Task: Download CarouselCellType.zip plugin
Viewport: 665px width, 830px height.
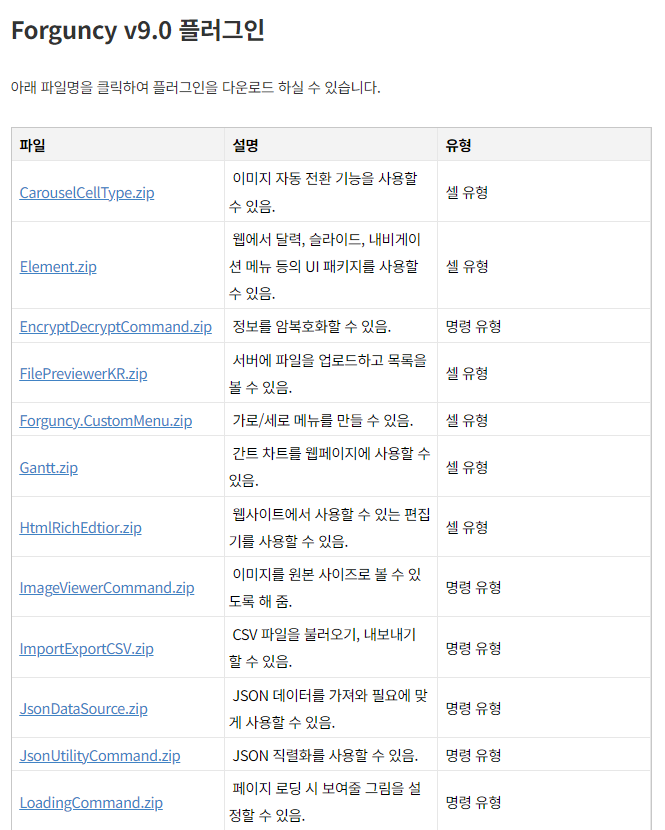Action: 87,193
